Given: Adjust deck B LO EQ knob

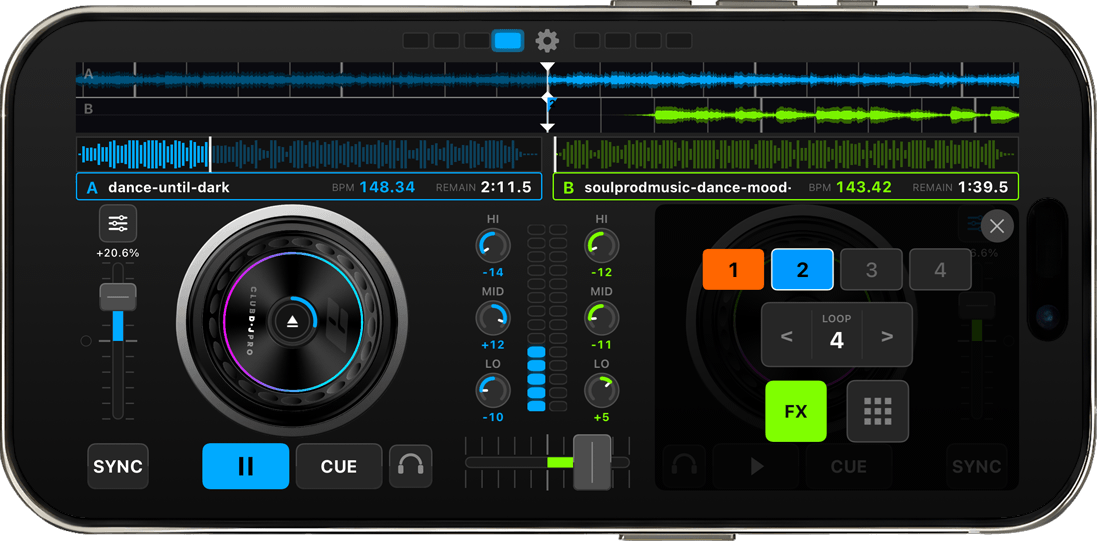Looking at the screenshot, I should [x=602, y=391].
